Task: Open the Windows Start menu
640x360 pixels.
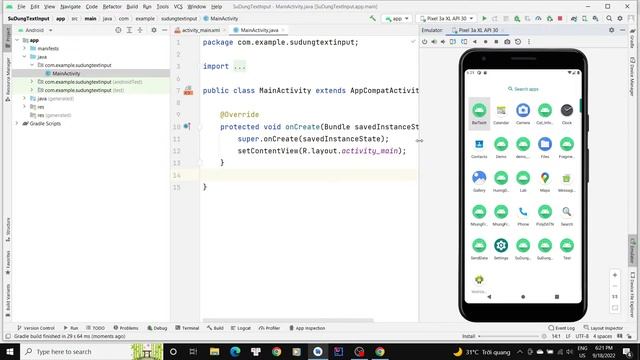Action: (10, 351)
